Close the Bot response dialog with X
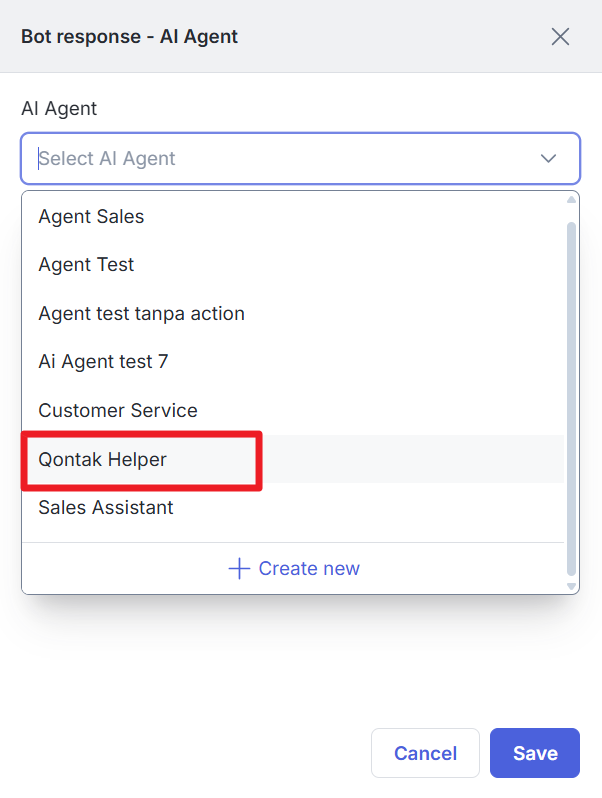Screen dimensions: 602x798 561,37
